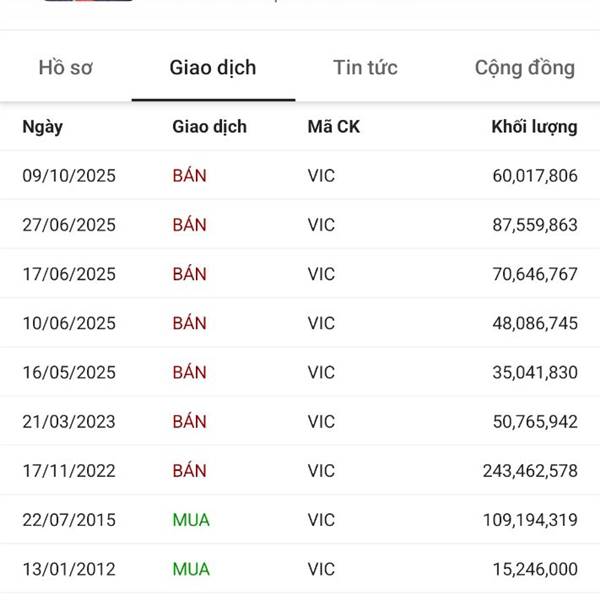This screenshot has height=600, width=600.
Task: Click volume 48,086,745
Action: (535, 323)
